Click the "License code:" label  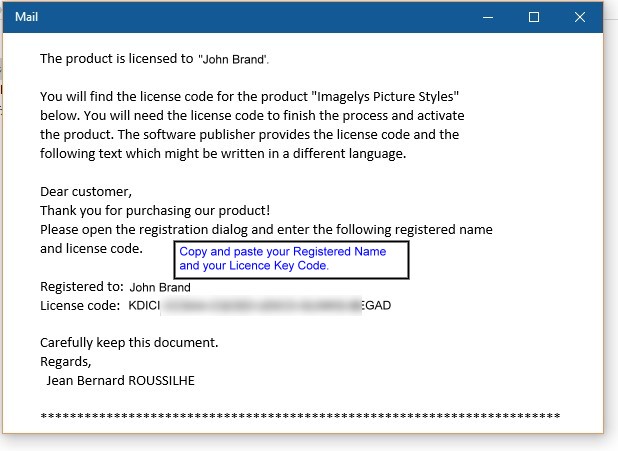point(80,305)
